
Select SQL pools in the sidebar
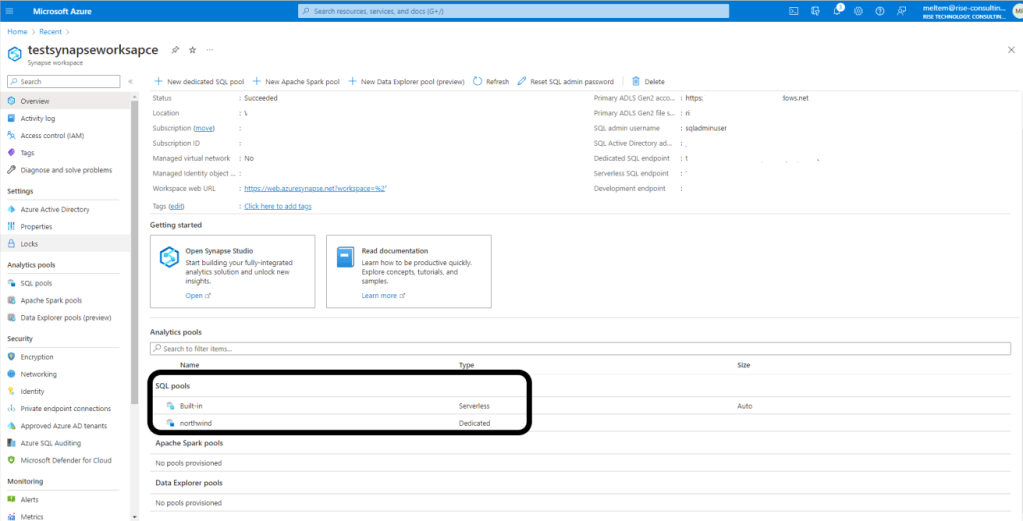pos(36,283)
